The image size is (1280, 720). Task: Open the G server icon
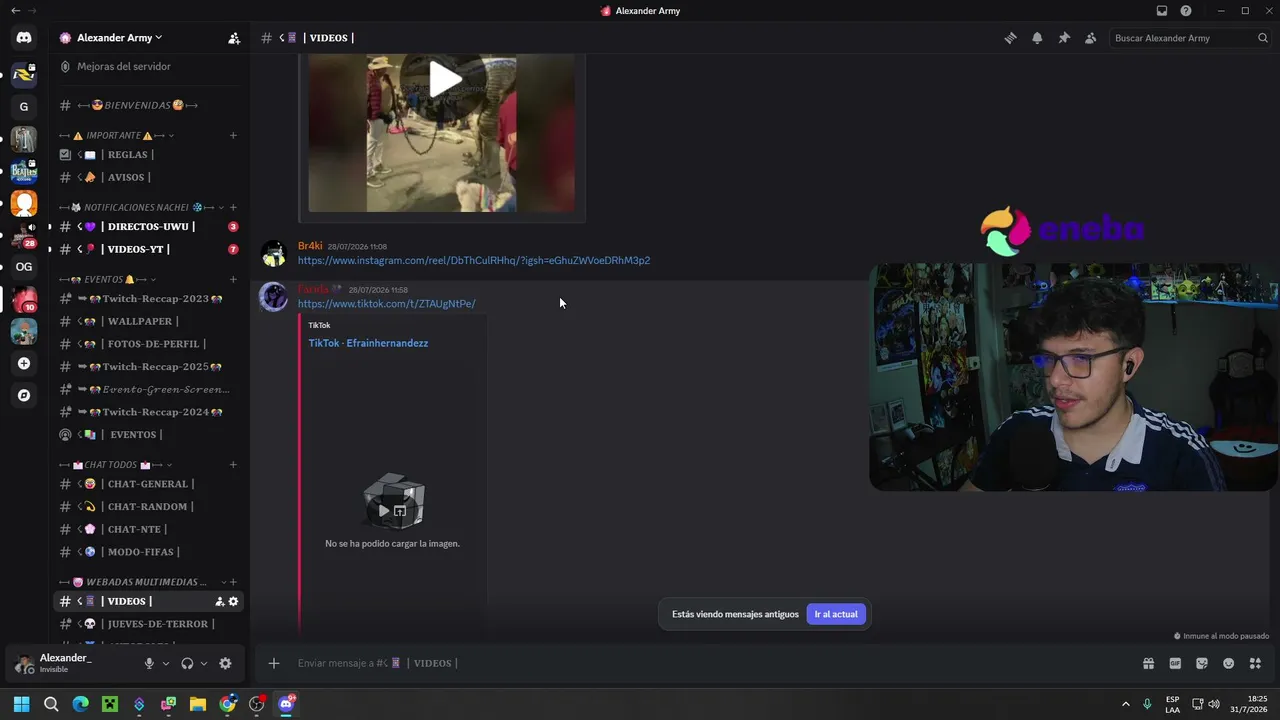pos(24,106)
